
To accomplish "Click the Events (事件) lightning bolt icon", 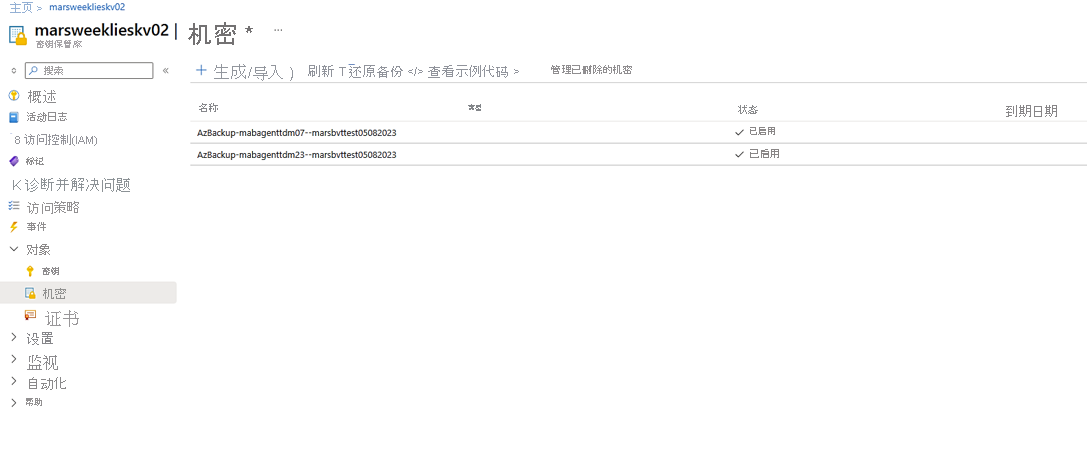I will [x=14, y=227].
